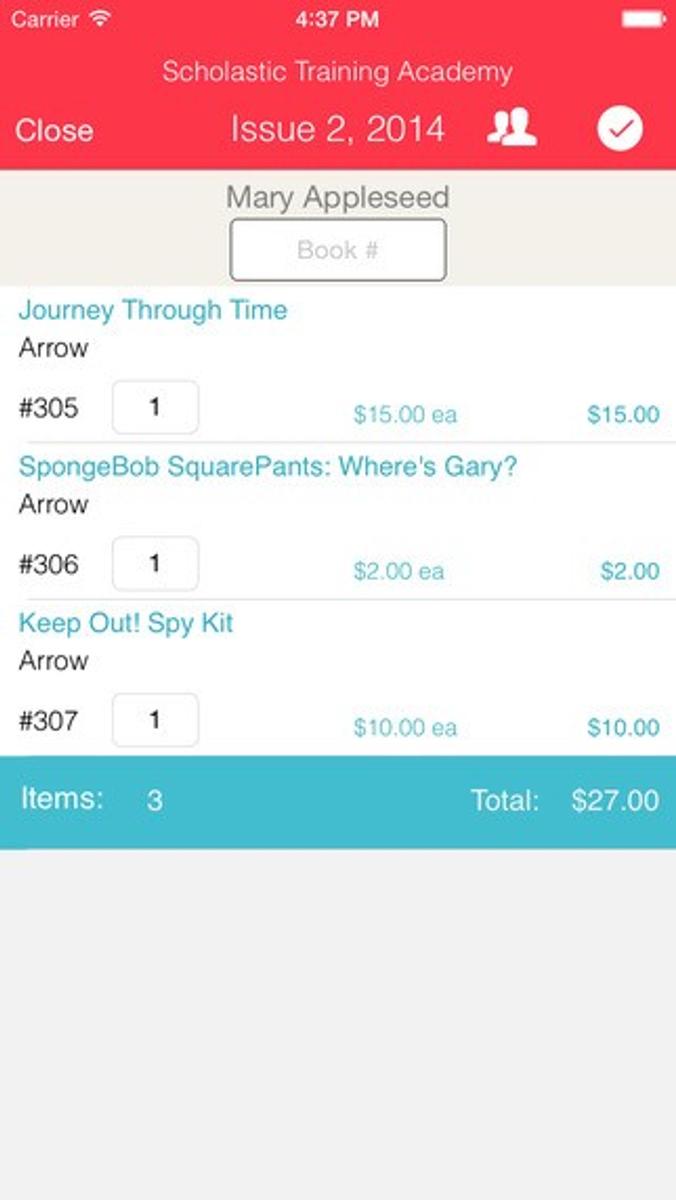Open Journey Through Time book title

pyautogui.click(x=153, y=310)
